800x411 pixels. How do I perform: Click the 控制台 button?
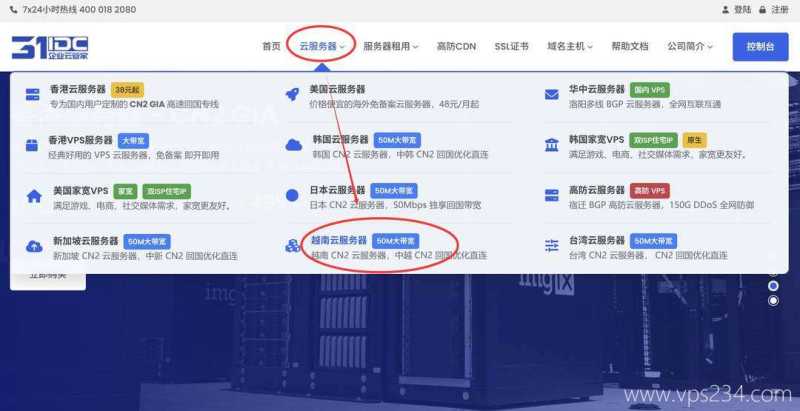761,46
